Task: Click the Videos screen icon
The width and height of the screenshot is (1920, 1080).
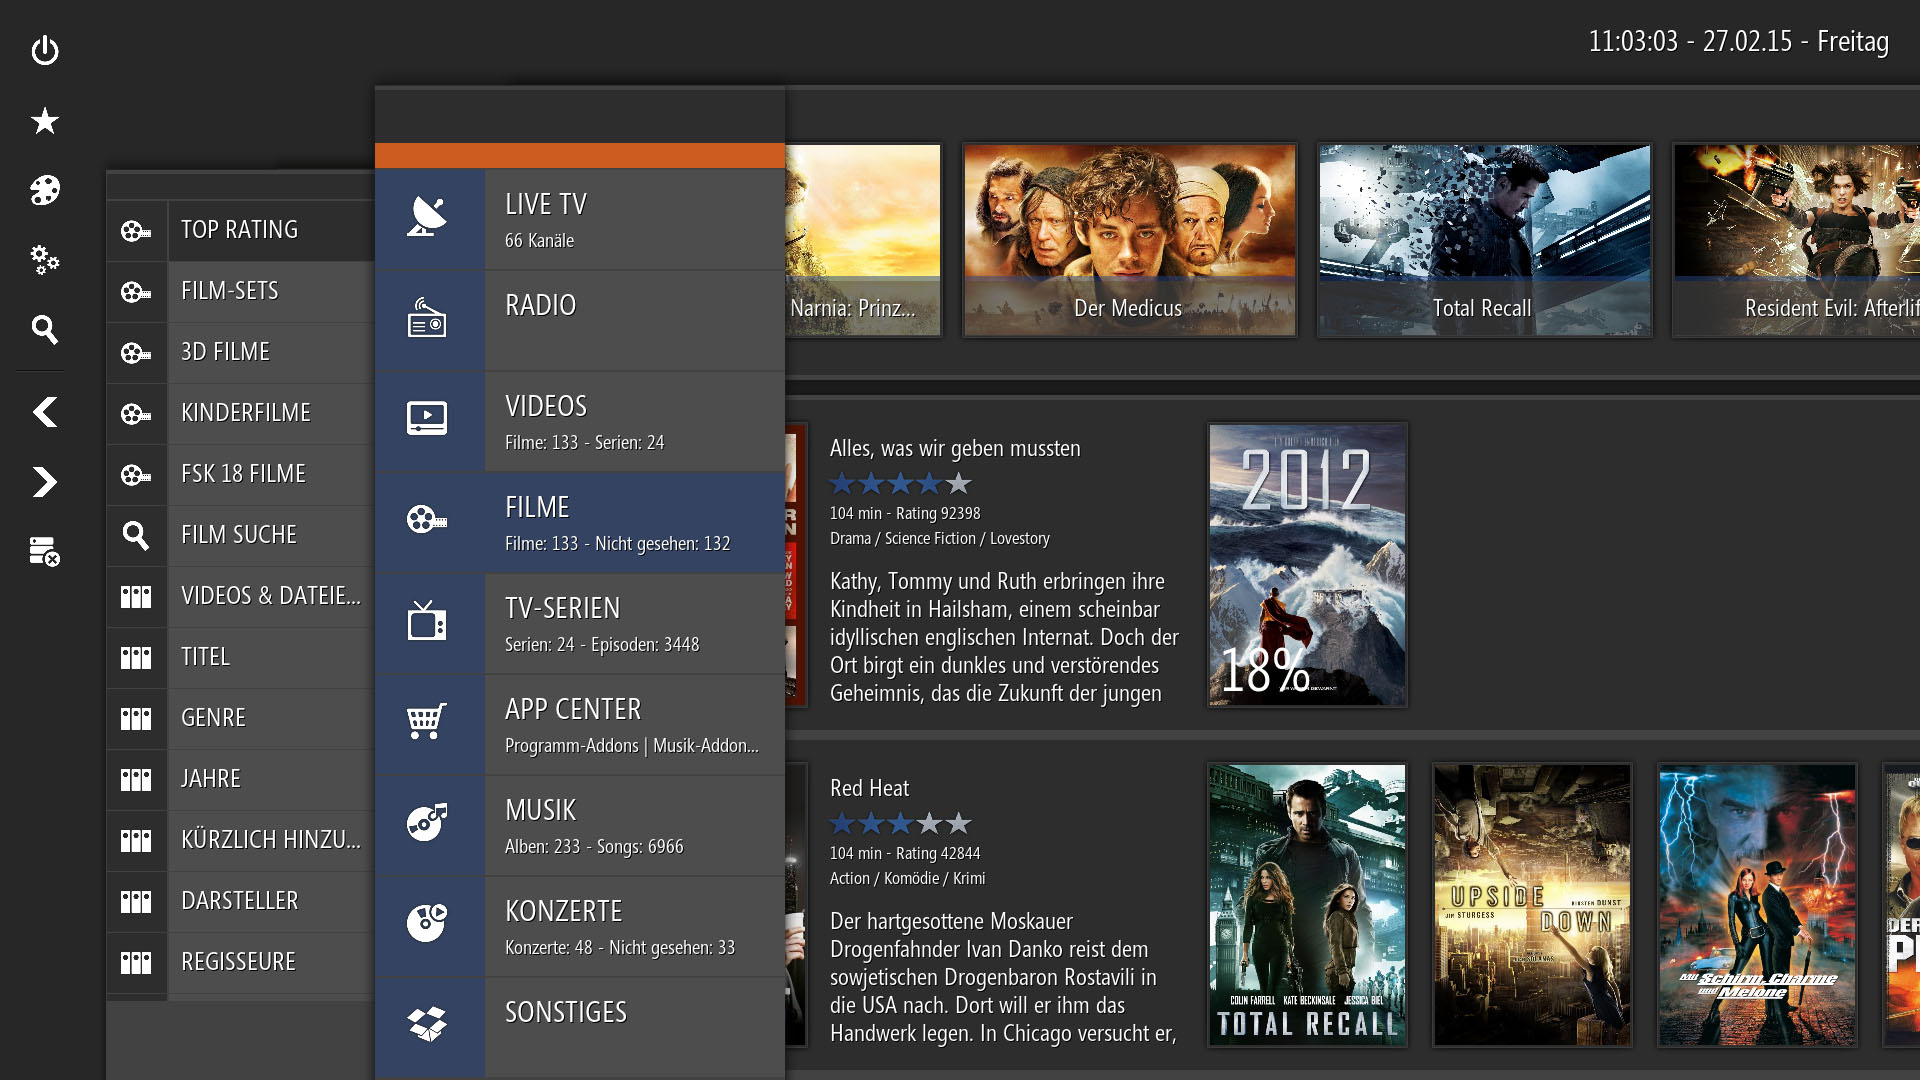Action: point(427,418)
